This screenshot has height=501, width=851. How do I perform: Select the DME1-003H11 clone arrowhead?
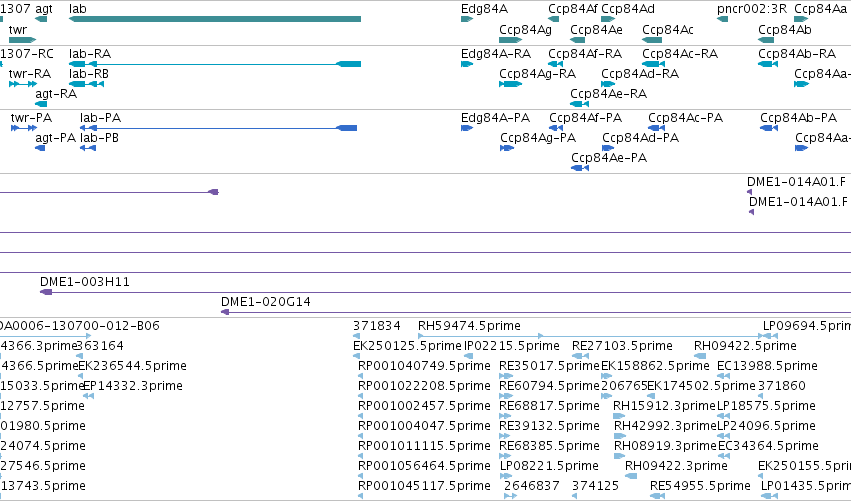coord(46,292)
